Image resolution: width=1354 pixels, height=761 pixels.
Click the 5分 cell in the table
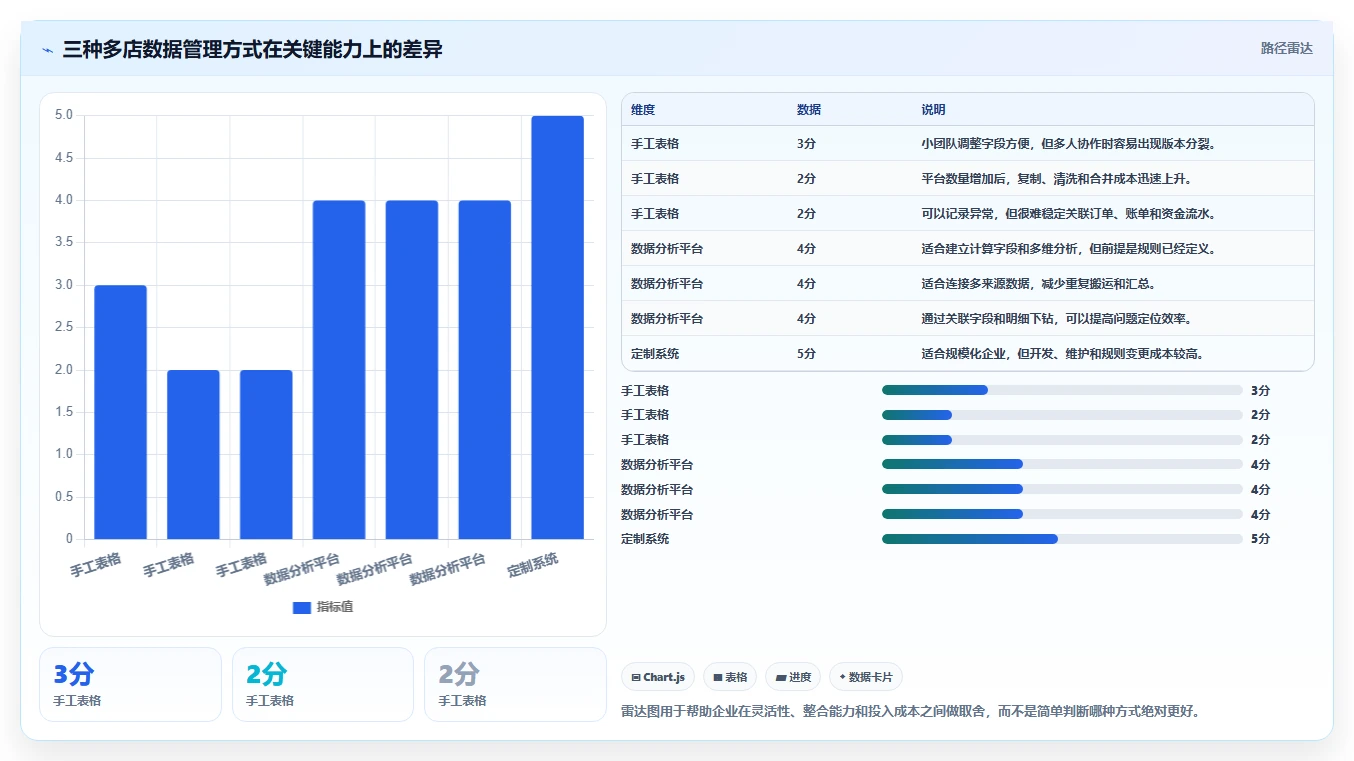806,354
